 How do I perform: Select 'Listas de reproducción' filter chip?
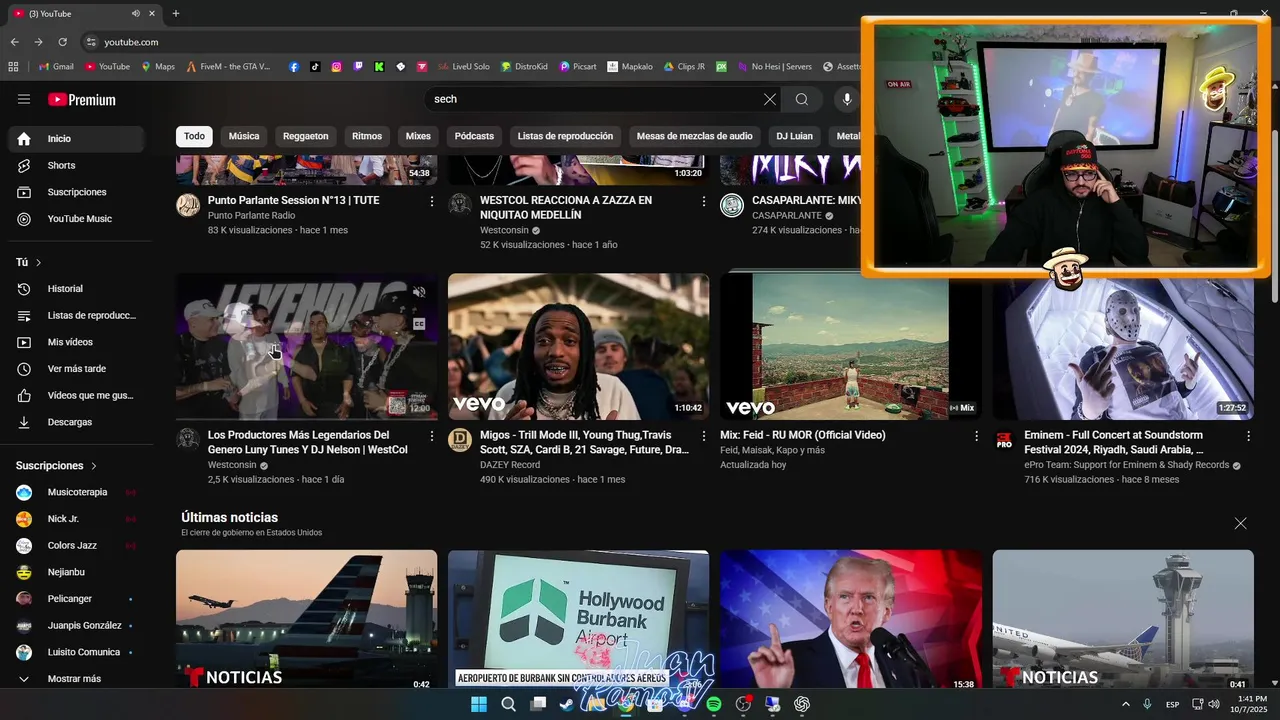pyautogui.click(x=565, y=136)
